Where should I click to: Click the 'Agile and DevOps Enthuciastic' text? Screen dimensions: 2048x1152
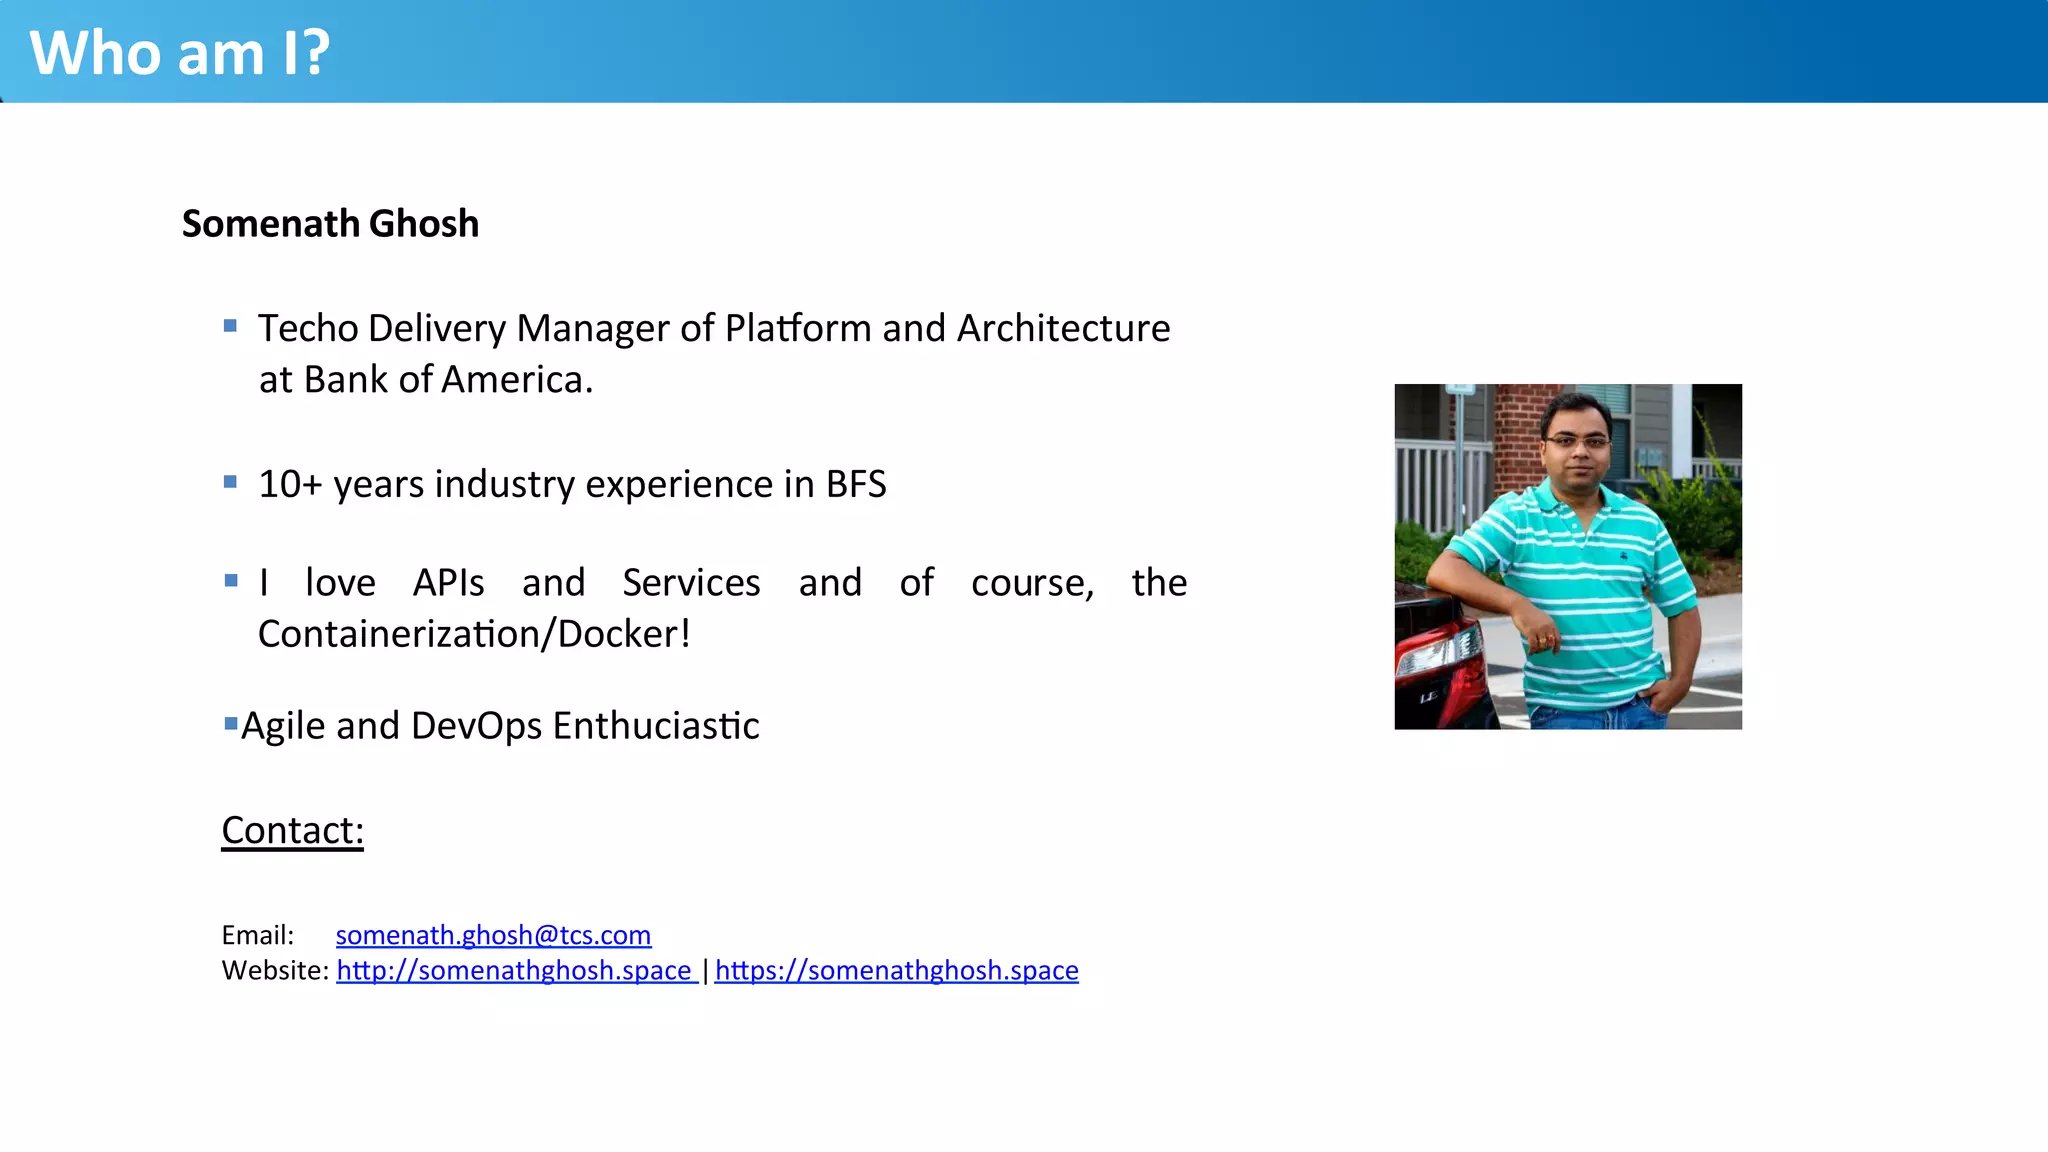coord(500,726)
